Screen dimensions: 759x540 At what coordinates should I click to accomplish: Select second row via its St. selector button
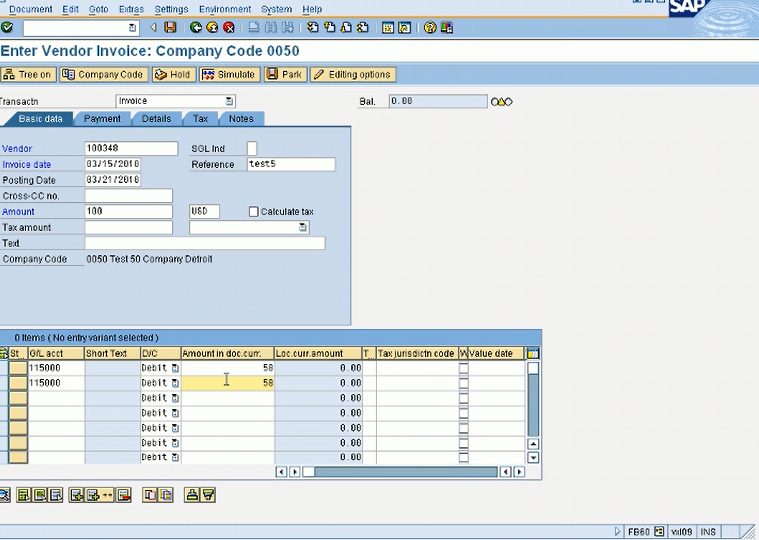tap(18, 383)
